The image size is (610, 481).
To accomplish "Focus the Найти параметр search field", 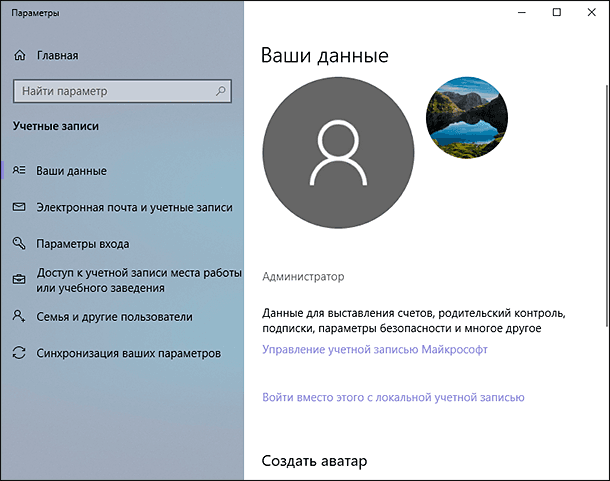I will pos(122,91).
